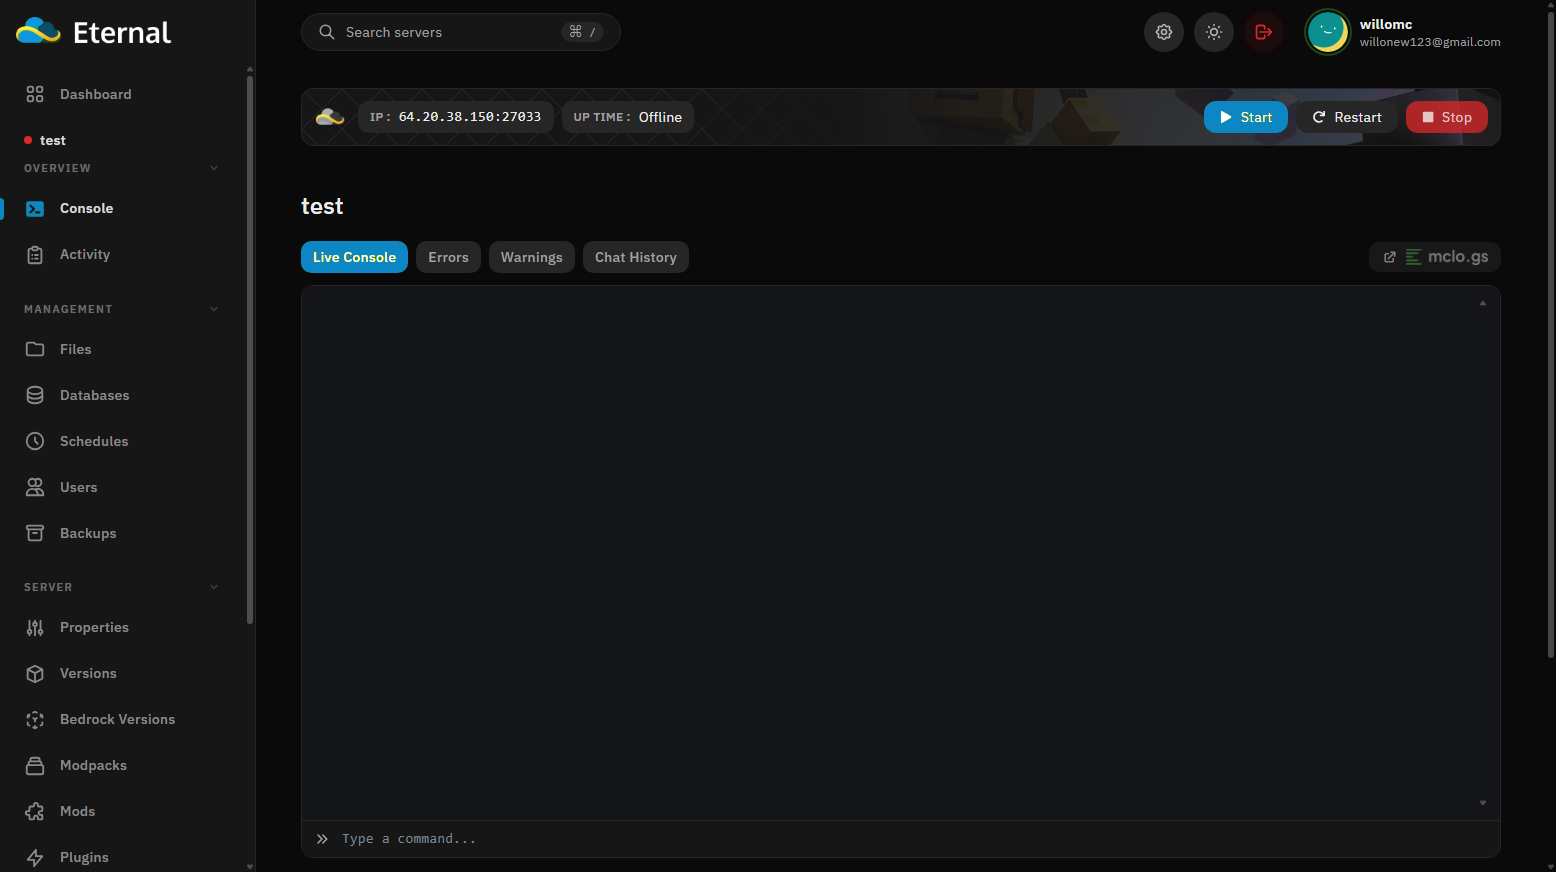Collapse the OVERVIEW section chevron

(214, 168)
